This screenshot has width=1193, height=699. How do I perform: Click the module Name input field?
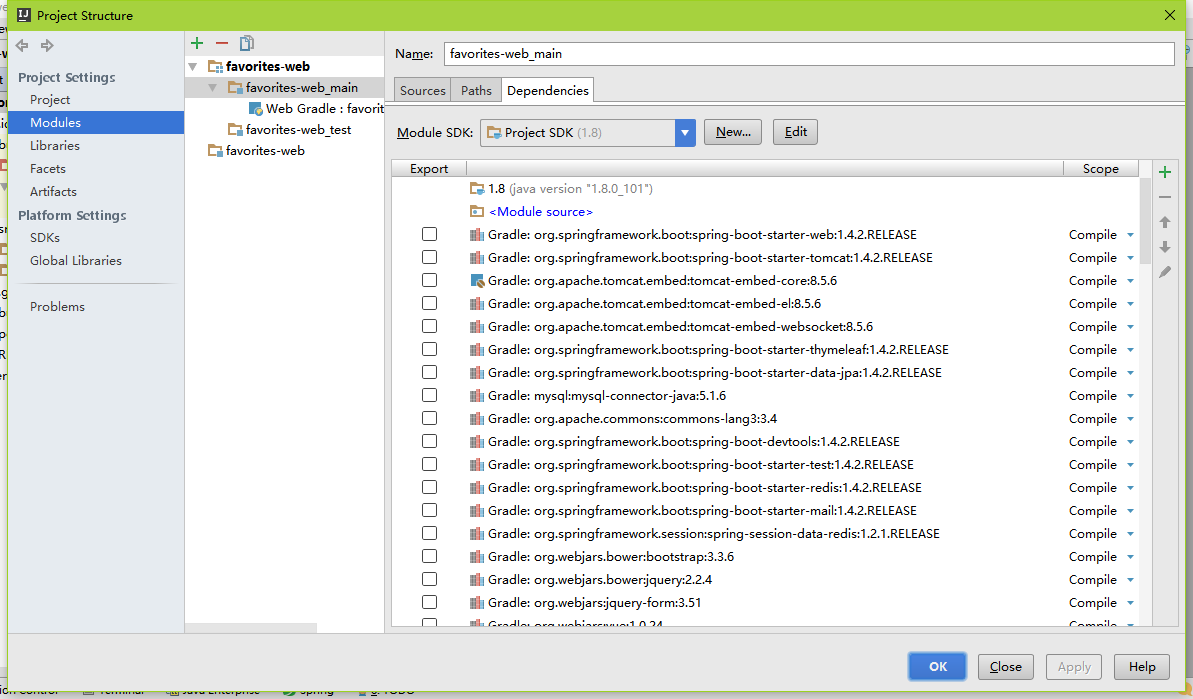pyautogui.click(x=809, y=54)
